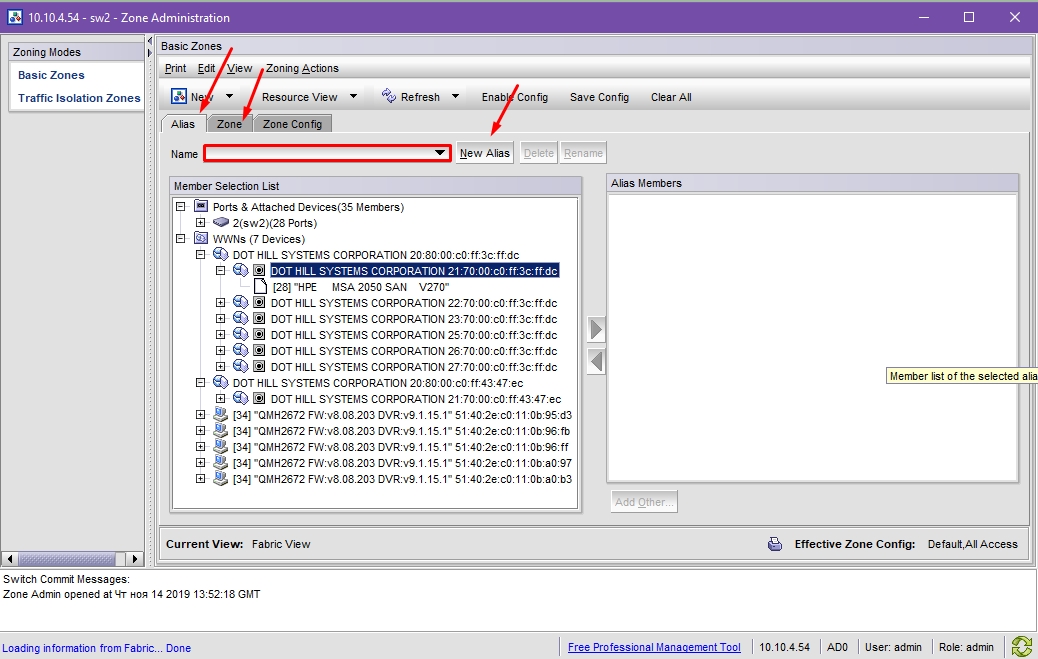Switch to the Zone tab
1038x659 pixels.
click(x=230, y=124)
